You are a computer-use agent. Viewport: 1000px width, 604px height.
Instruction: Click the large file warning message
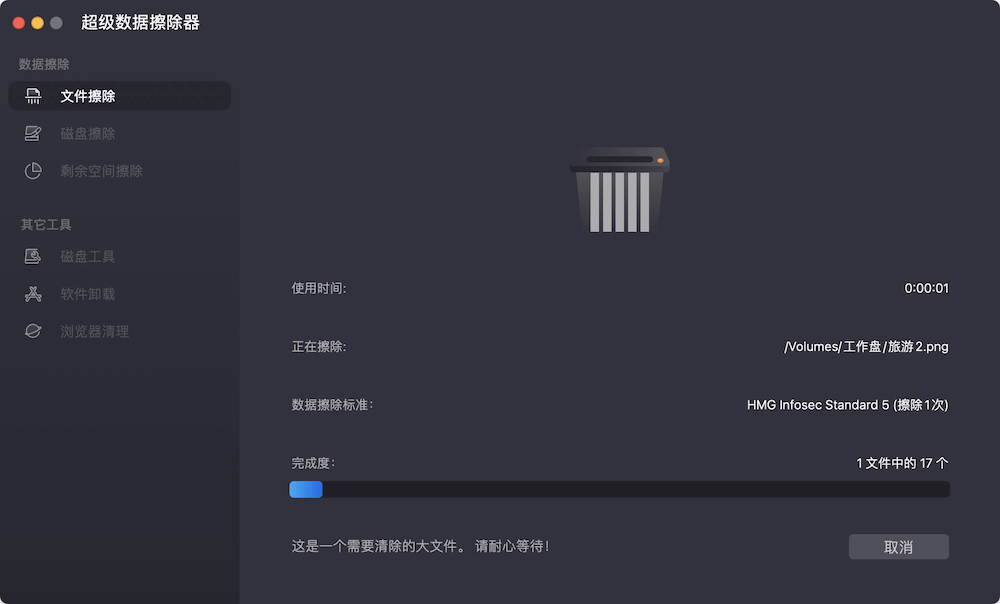pos(422,544)
